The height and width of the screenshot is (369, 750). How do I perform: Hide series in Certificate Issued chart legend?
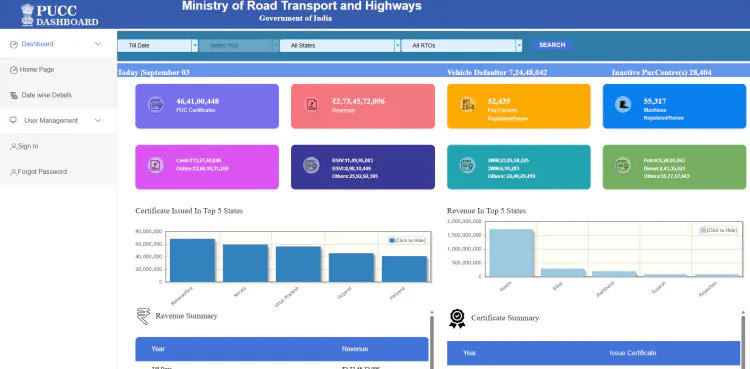(407, 240)
